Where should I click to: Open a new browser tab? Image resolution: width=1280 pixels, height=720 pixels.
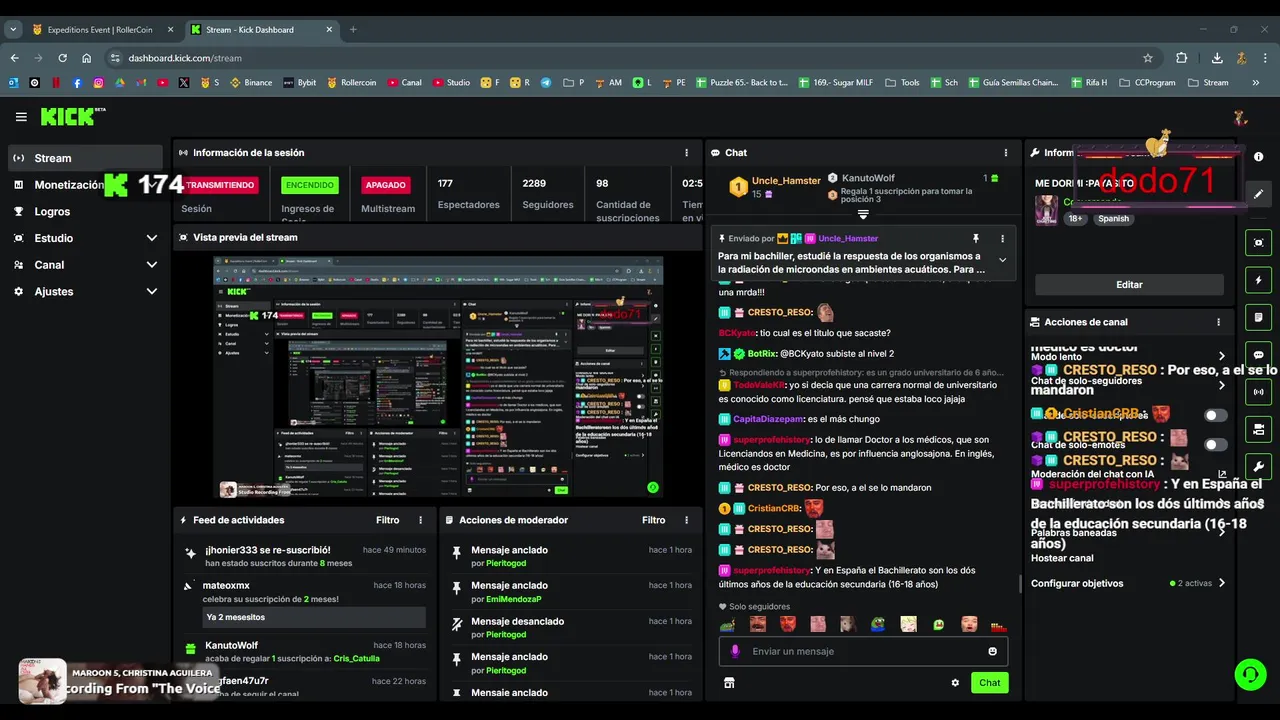tap(353, 30)
